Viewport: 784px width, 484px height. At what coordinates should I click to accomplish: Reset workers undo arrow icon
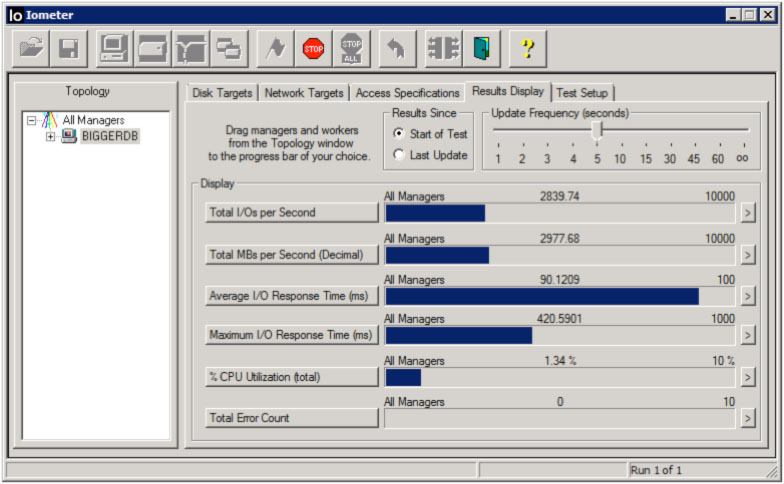click(398, 48)
